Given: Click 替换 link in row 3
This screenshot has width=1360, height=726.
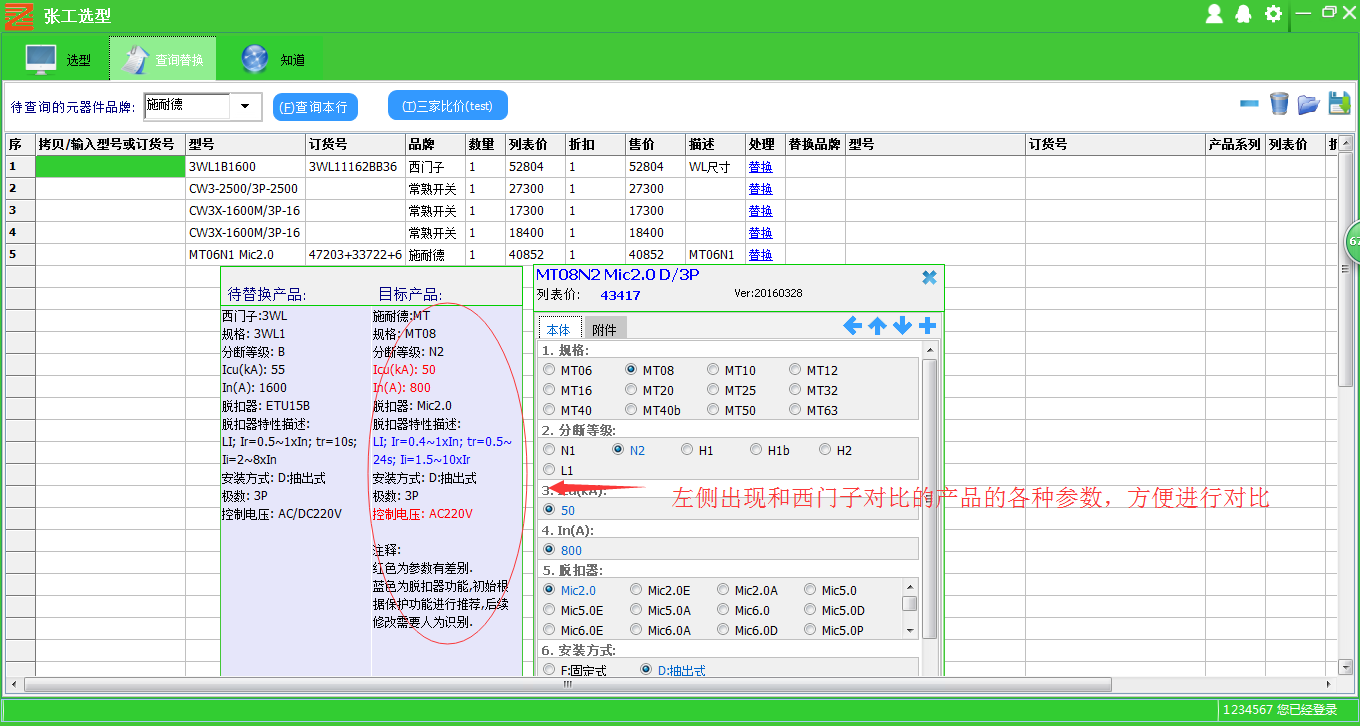Looking at the screenshot, I should [760, 211].
